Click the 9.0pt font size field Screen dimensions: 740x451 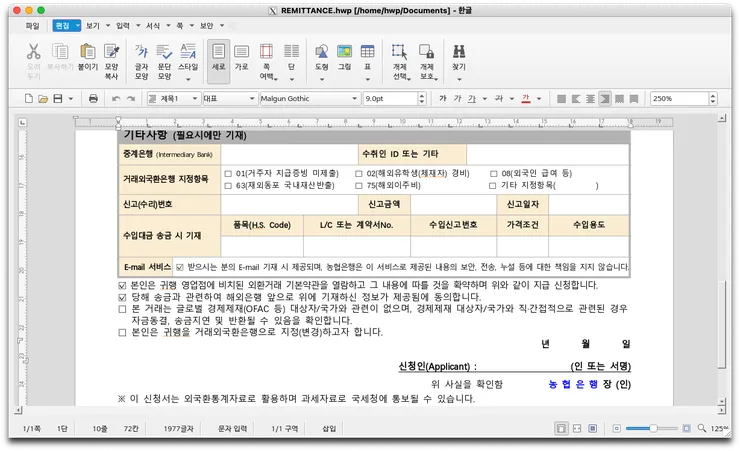[391, 99]
